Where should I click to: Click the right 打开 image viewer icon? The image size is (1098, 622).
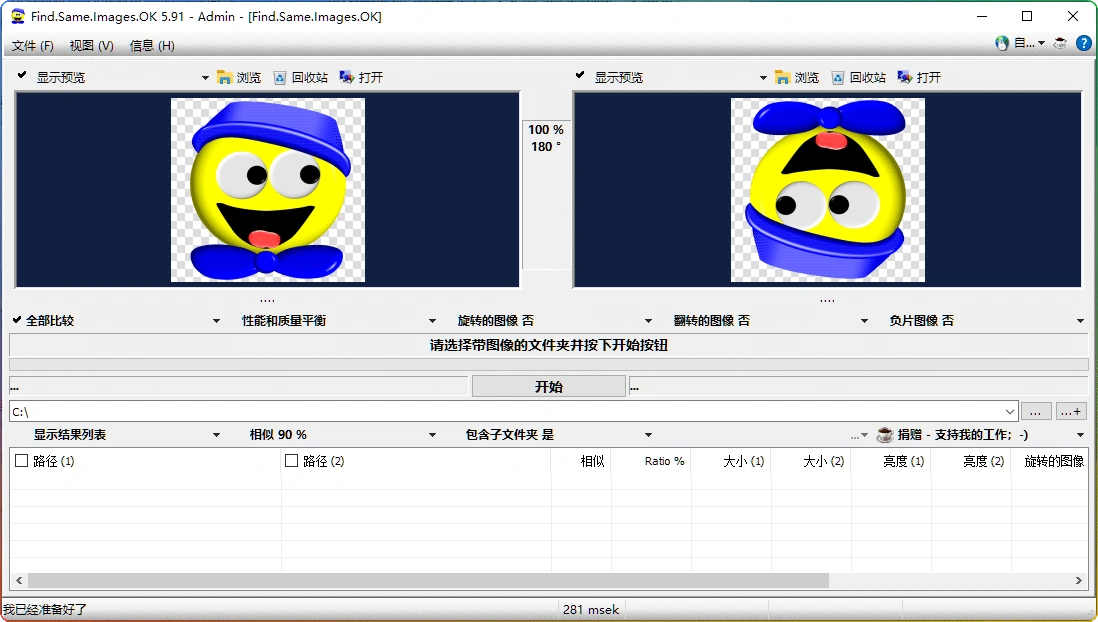(x=906, y=76)
